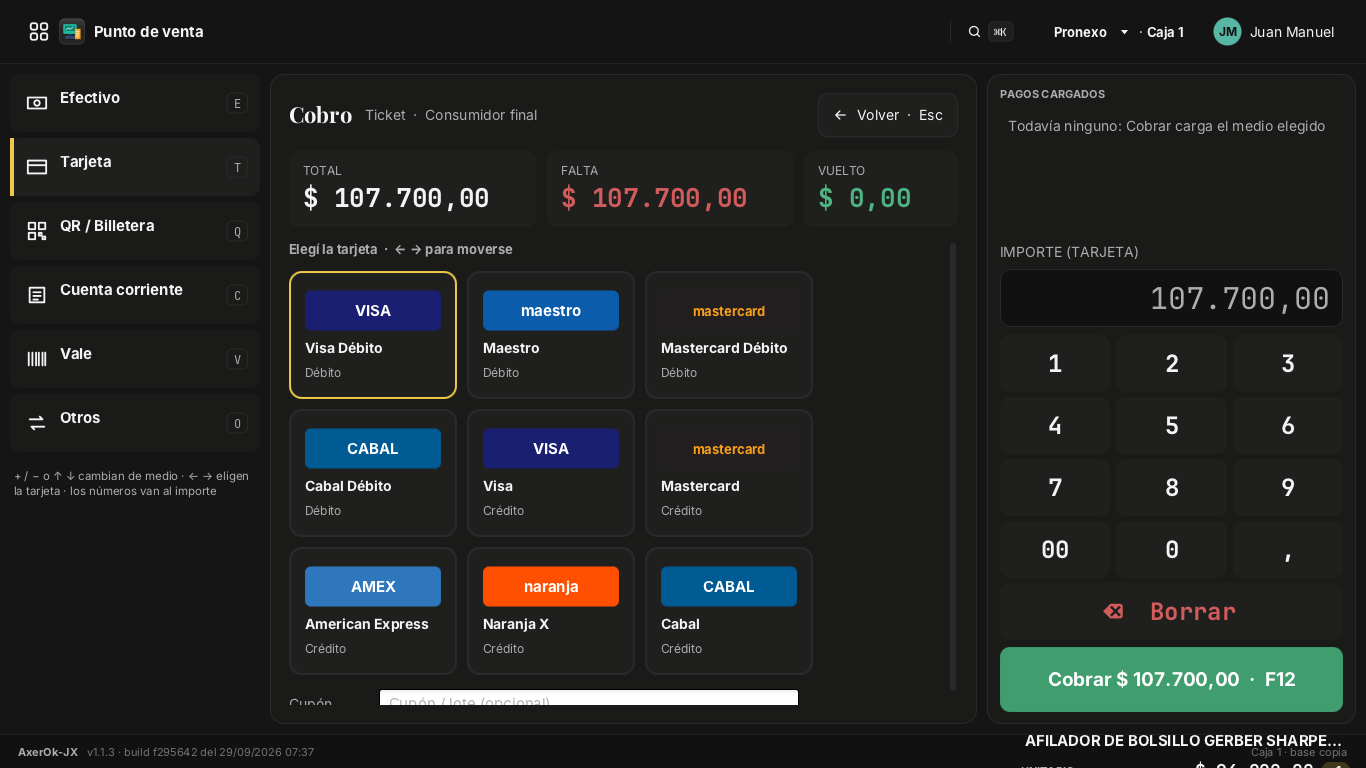Screen dimensions: 1366x768
Task: Select Efectivo payment method
Action: pos(135,103)
